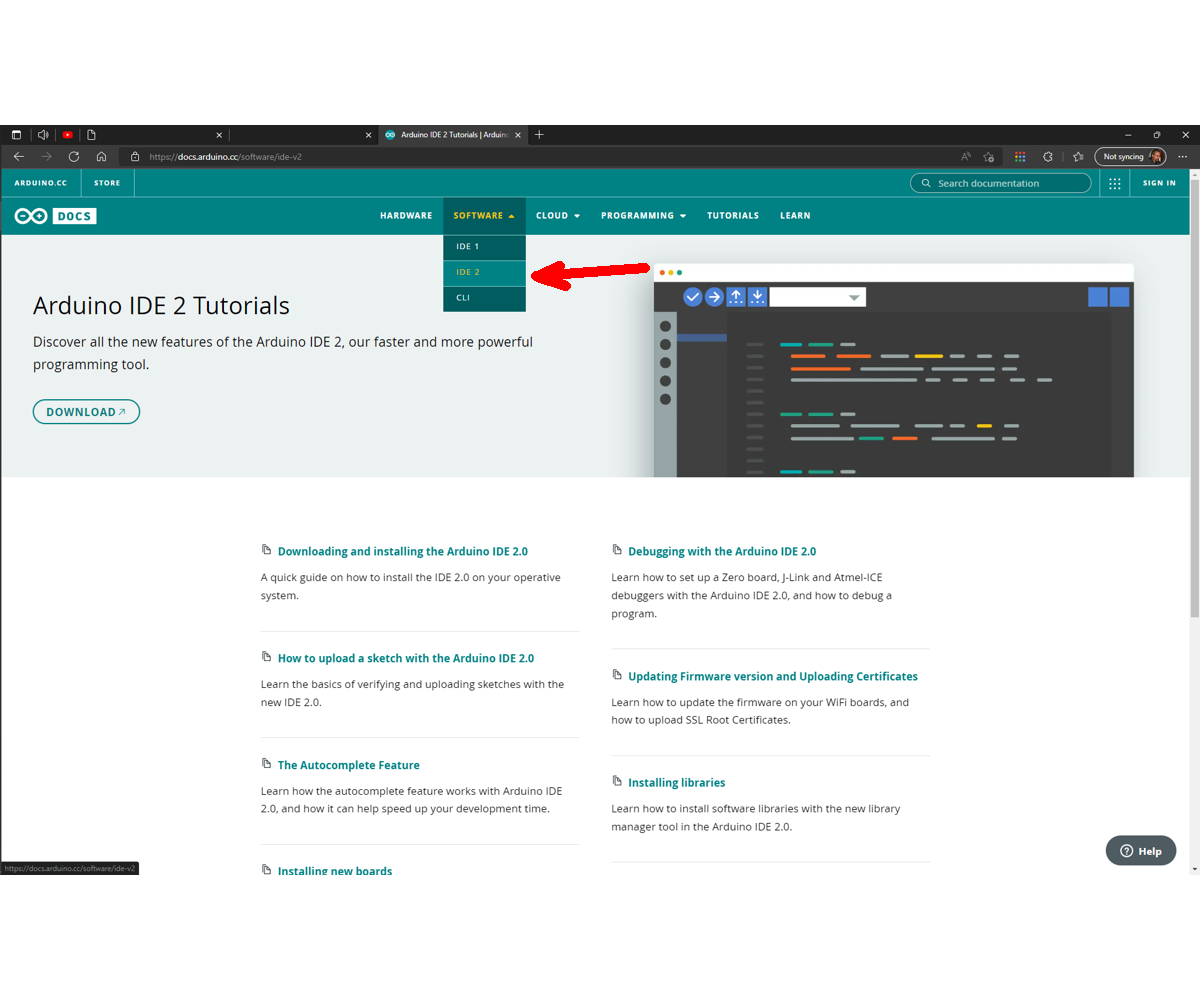The height and width of the screenshot is (1000, 1200).
Task: Open the search documentation magnifier icon
Action: point(925,183)
